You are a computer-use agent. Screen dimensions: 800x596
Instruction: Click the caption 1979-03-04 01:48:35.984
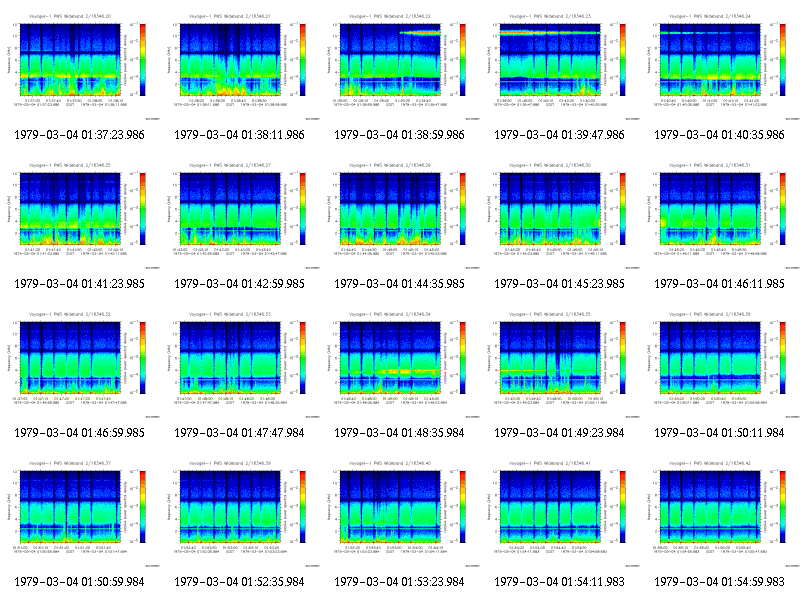click(399, 433)
